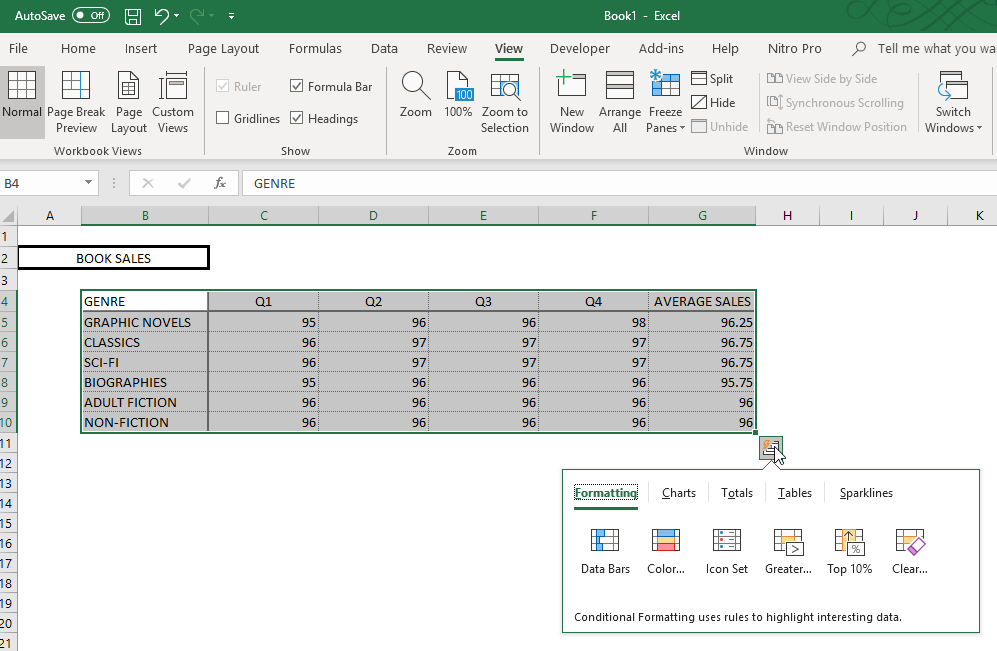
Task: Expand the Name Box dropdown
Action: [x=88, y=183]
